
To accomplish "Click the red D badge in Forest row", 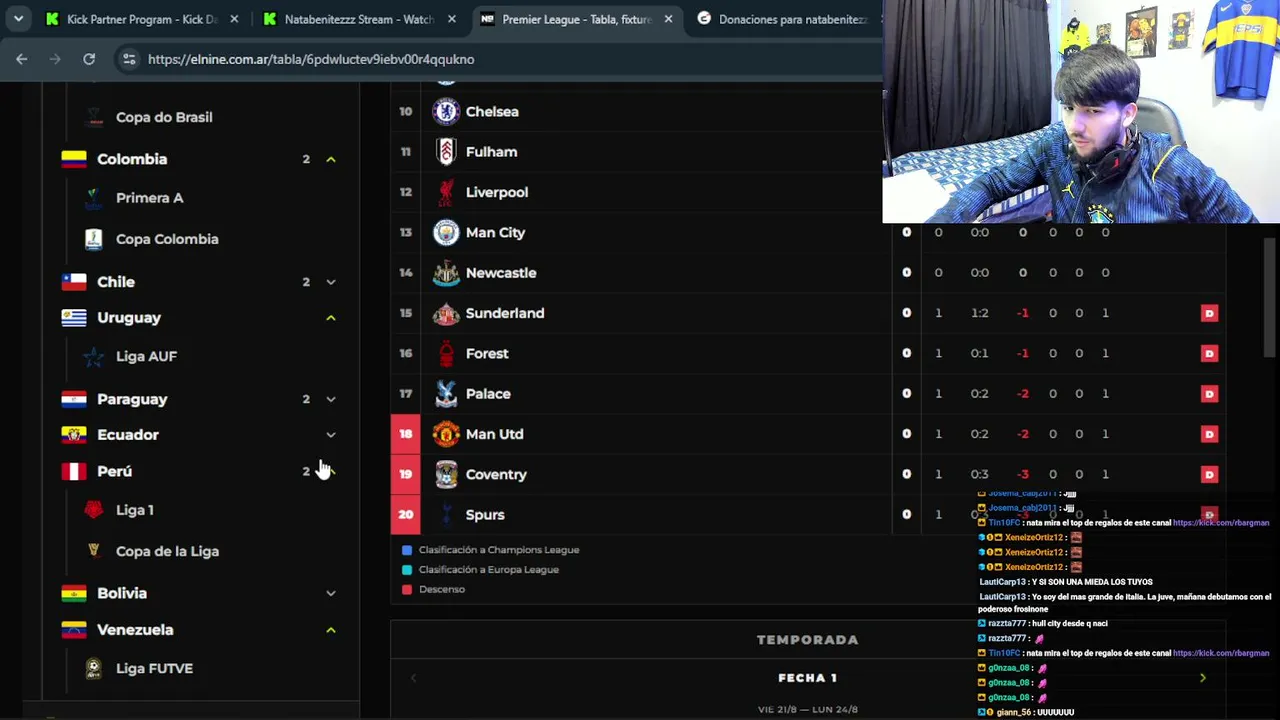I will click(x=1209, y=353).
